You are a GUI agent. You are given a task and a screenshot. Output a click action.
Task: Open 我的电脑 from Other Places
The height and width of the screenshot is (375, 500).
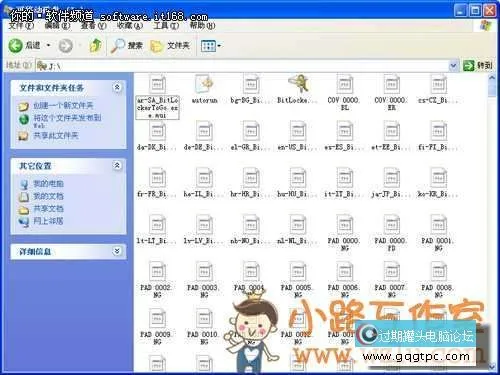[x=48, y=184]
